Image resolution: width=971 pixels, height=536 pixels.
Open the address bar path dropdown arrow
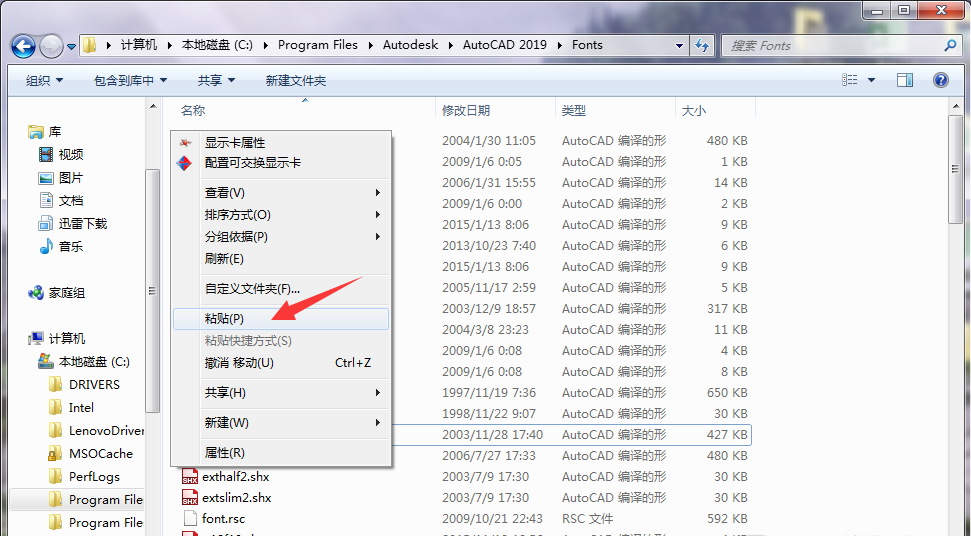point(679,45)
